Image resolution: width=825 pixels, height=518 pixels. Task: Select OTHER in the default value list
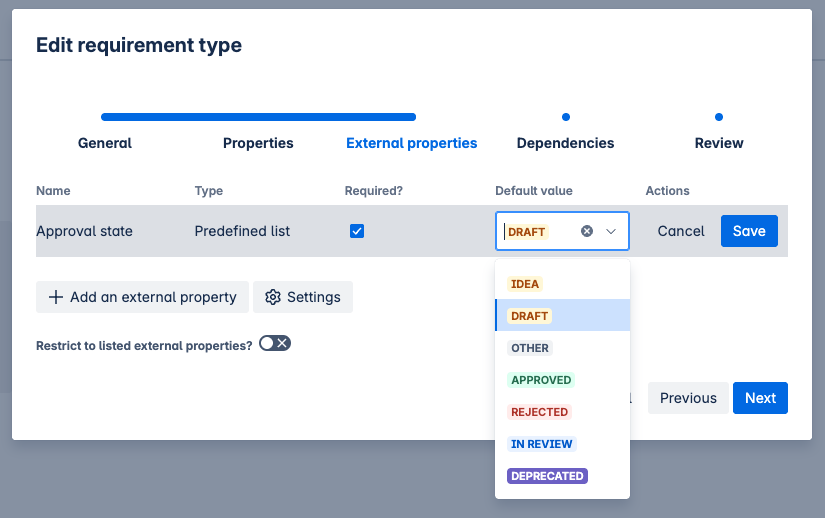[530, 348]
